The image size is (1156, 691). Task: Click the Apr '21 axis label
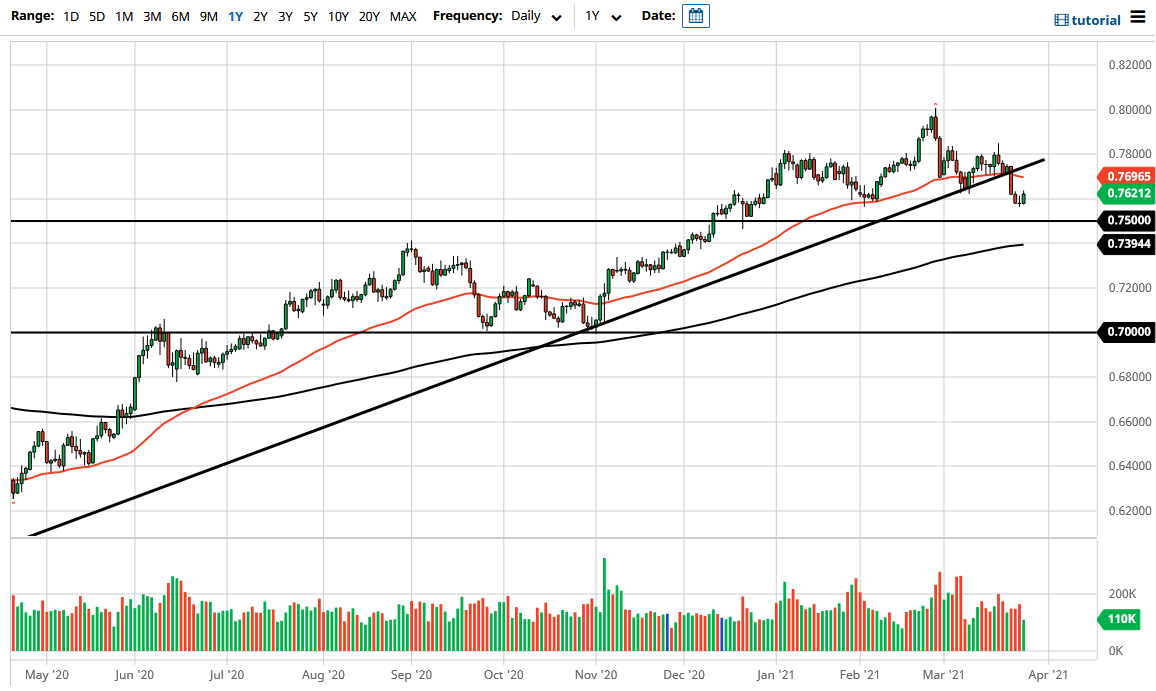click(x=1048, y=674)
